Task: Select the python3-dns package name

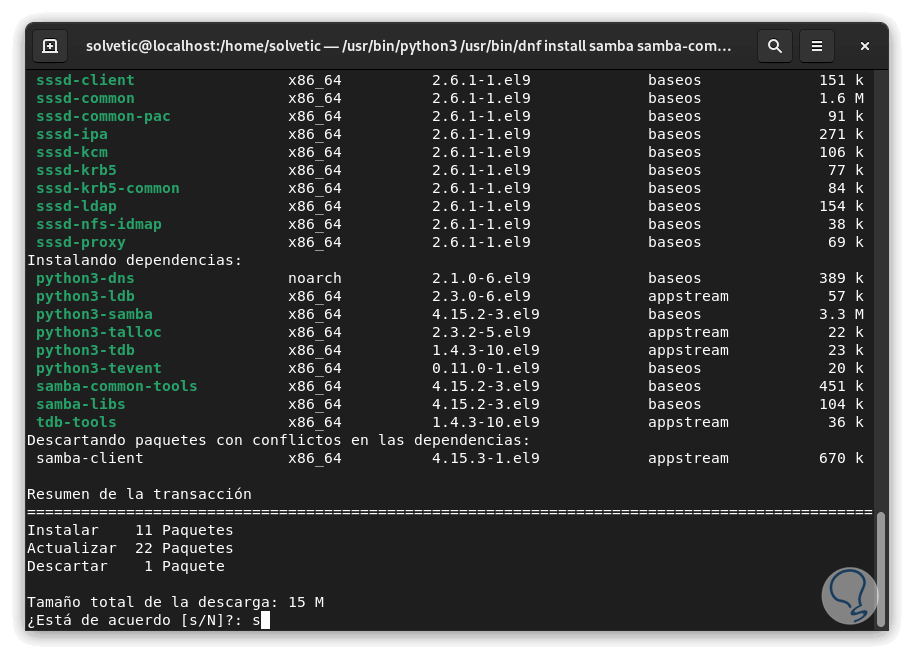Action: click(85, 278)
